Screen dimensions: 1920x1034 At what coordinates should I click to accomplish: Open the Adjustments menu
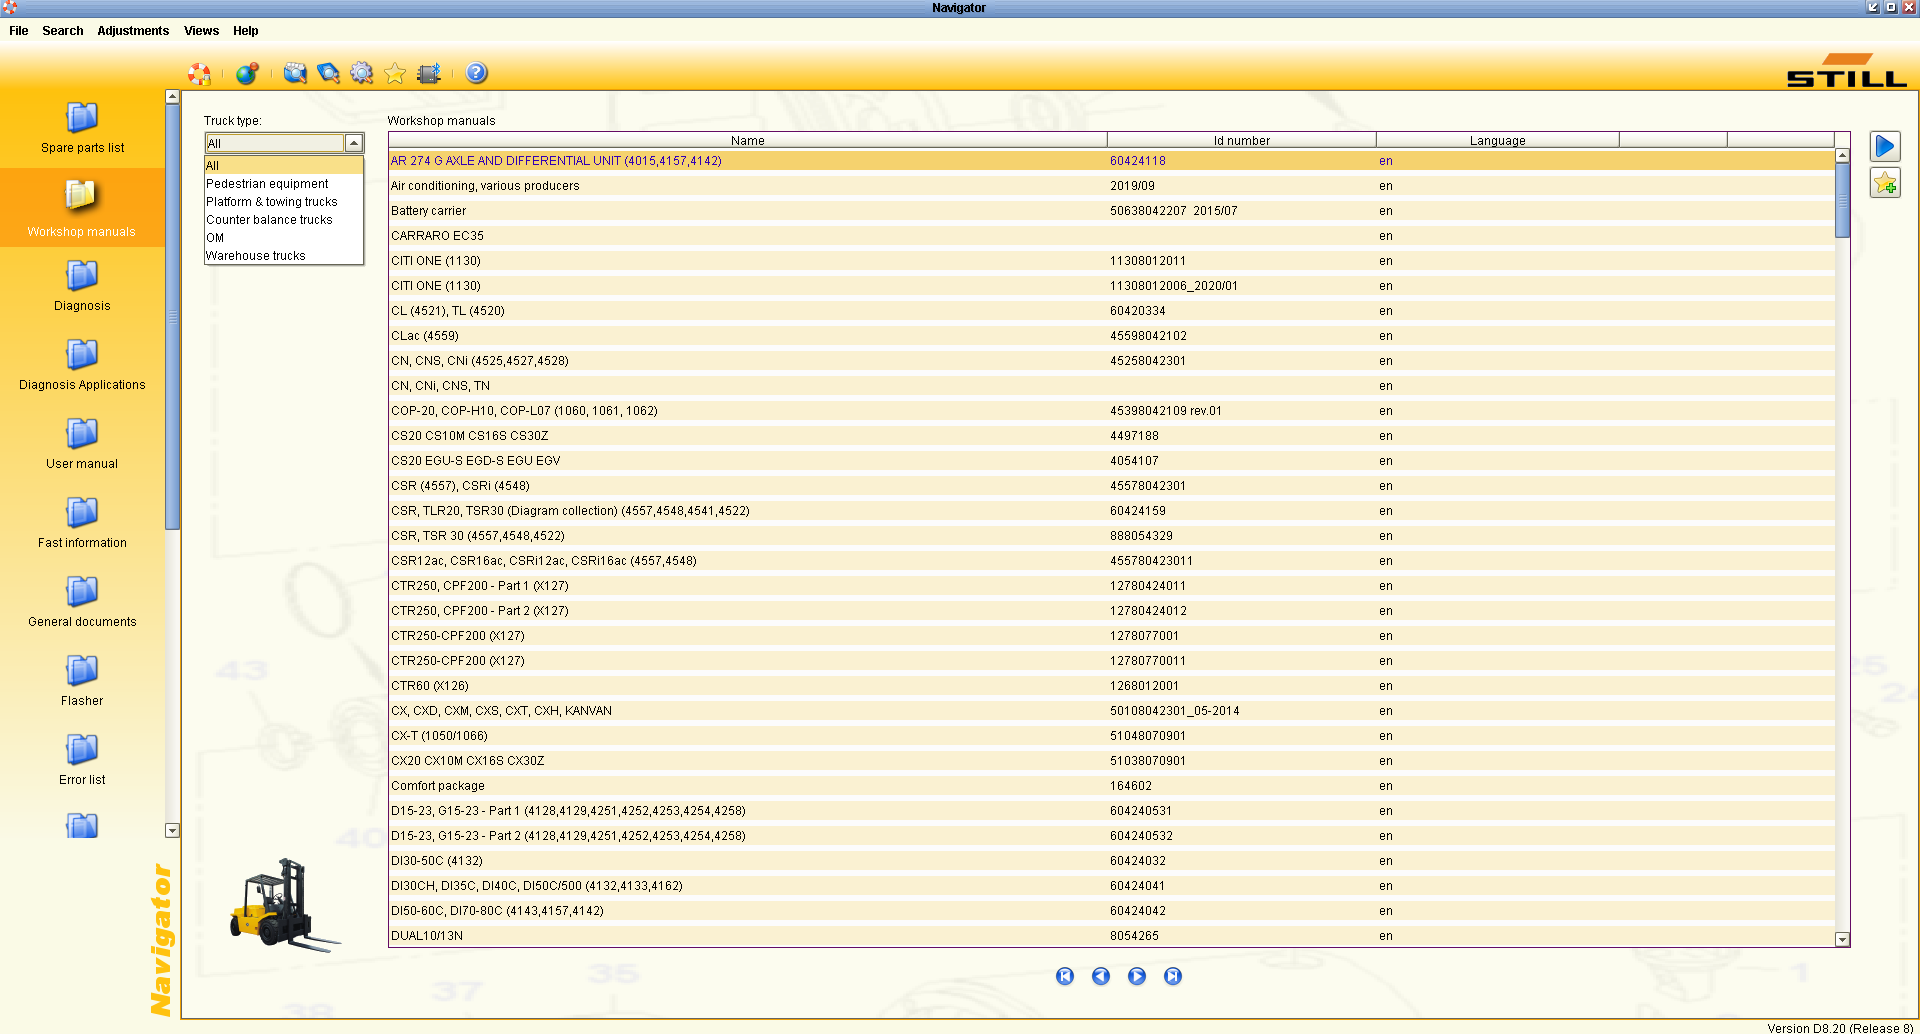pyautogui.click(x=133, y=31)
